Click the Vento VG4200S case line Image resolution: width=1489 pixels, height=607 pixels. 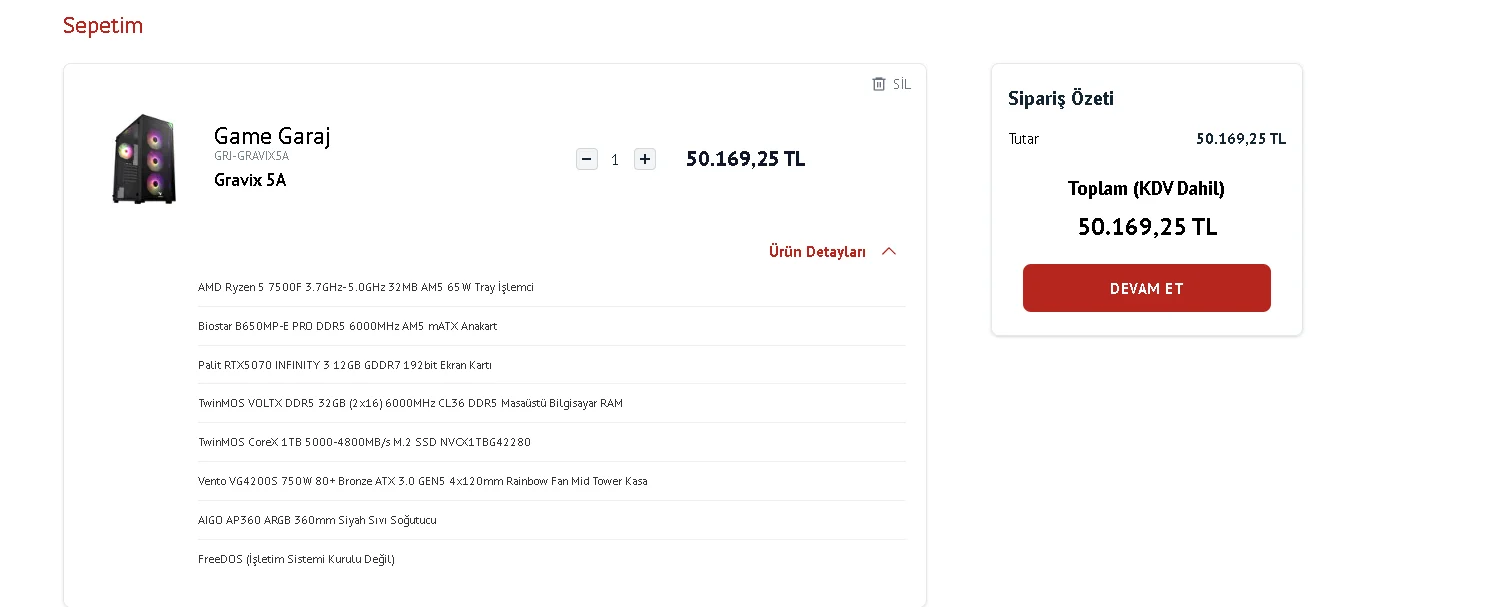[422, 481]
